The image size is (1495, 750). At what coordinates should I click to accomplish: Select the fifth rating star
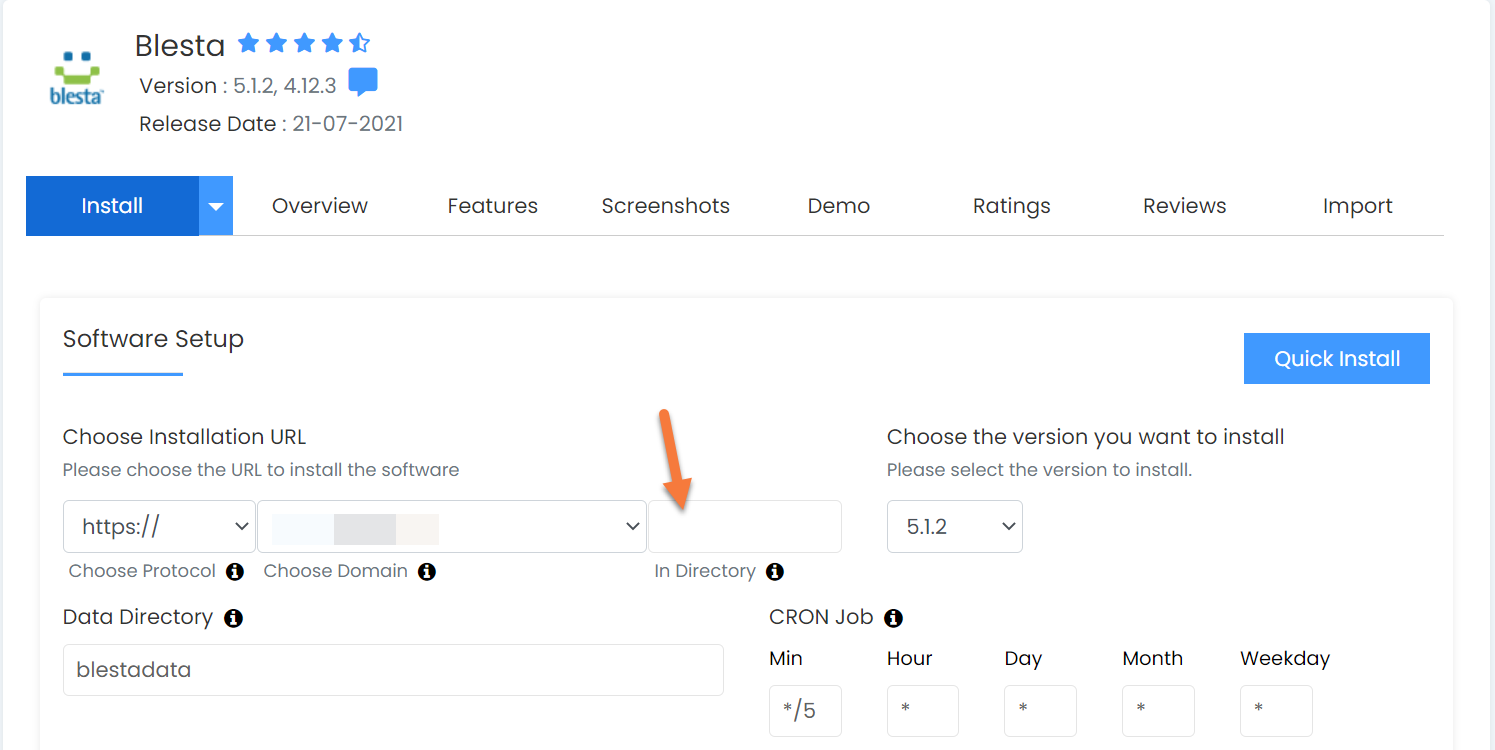[358, 43]
